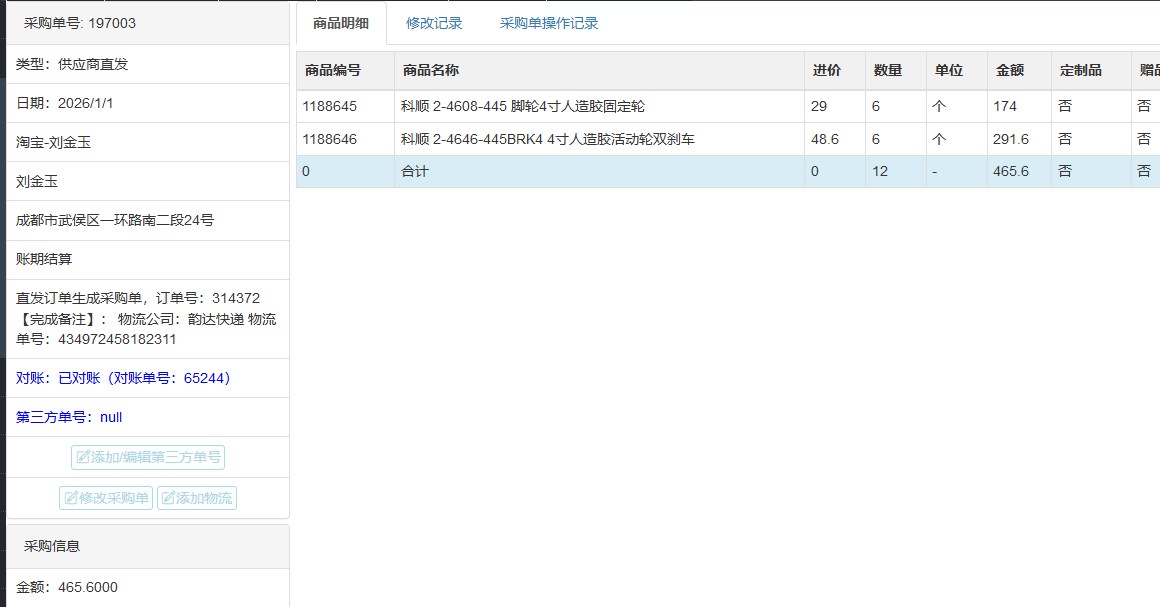Select the 商品明细 tab

[341, 23]
